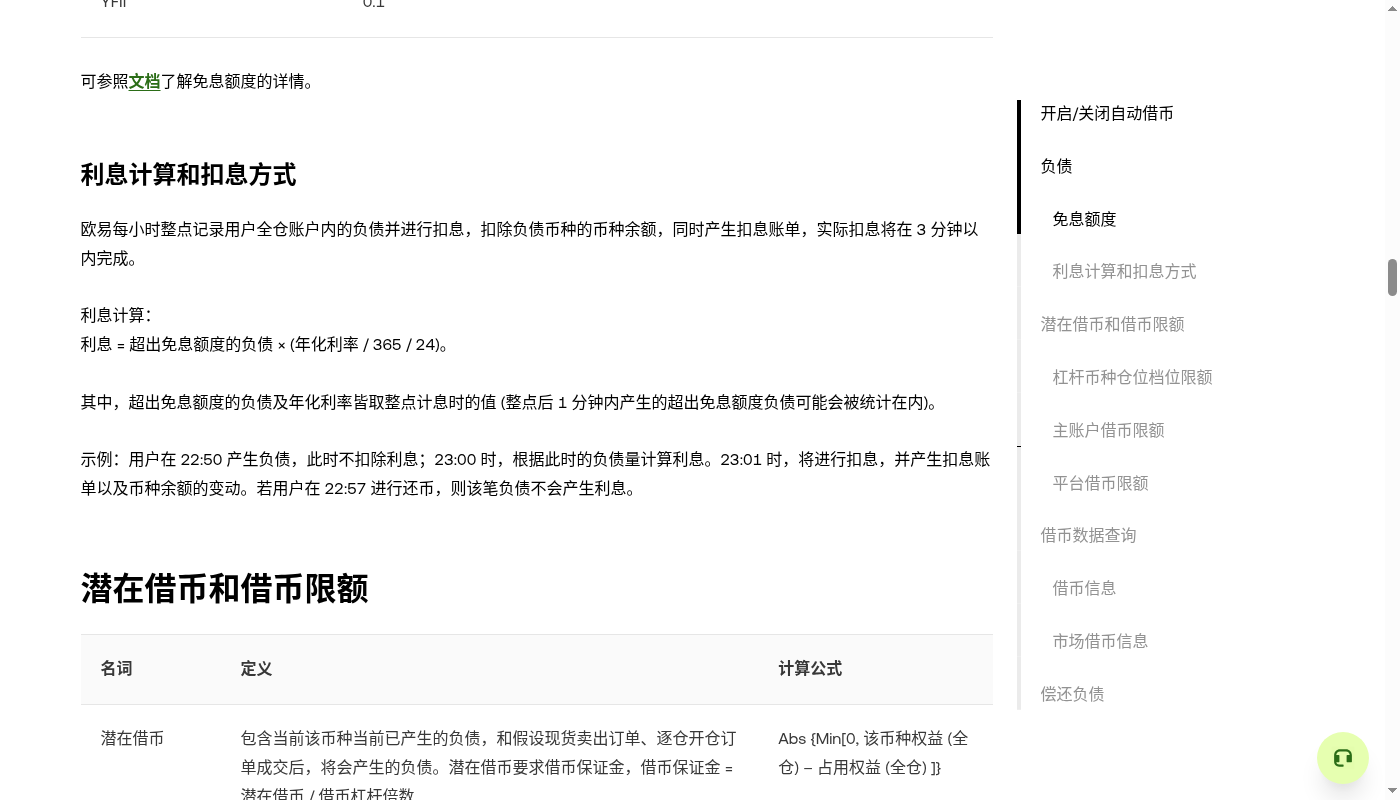Go to 平台借币限额 sidebar entry
This screenshot has height=800, width=1400.
coord(1100,483)
